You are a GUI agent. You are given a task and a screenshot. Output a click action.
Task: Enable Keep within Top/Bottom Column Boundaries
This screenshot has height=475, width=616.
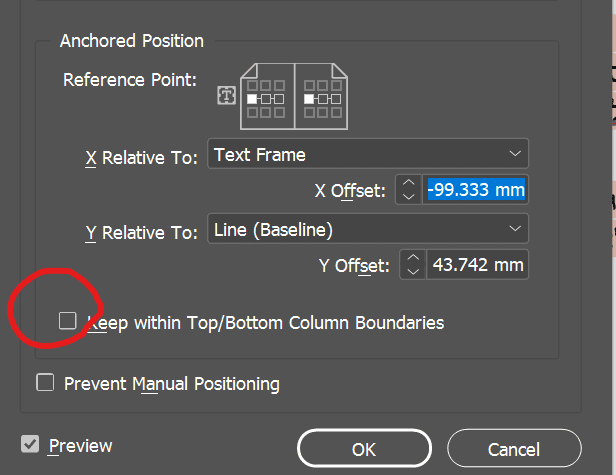(x=68, y=321)
